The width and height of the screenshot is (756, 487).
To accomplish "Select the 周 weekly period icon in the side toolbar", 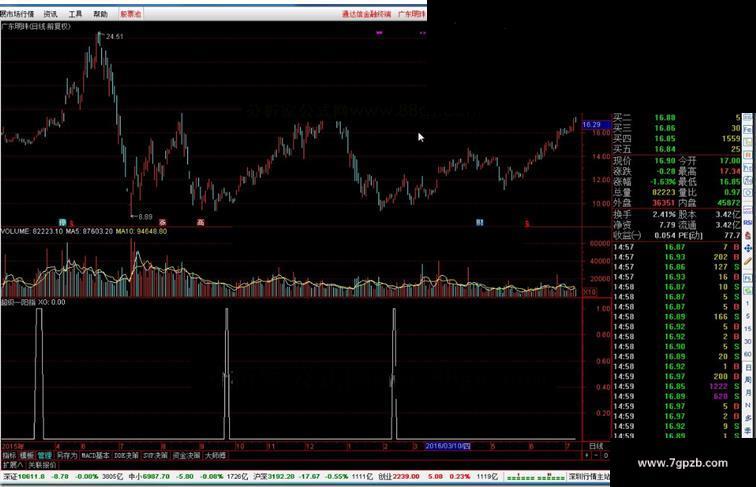I will (748, 380).
